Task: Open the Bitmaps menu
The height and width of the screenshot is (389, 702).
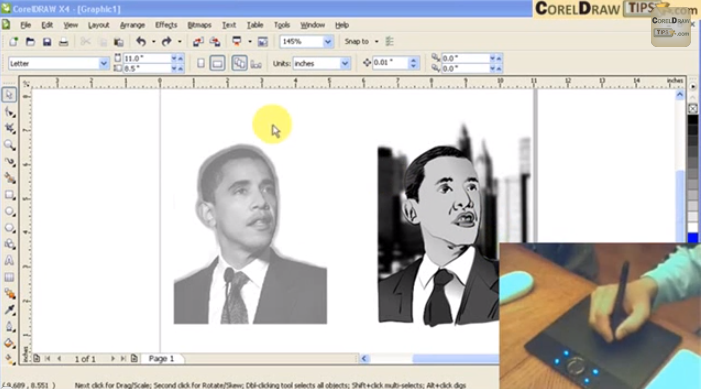Action: (199, 25)
